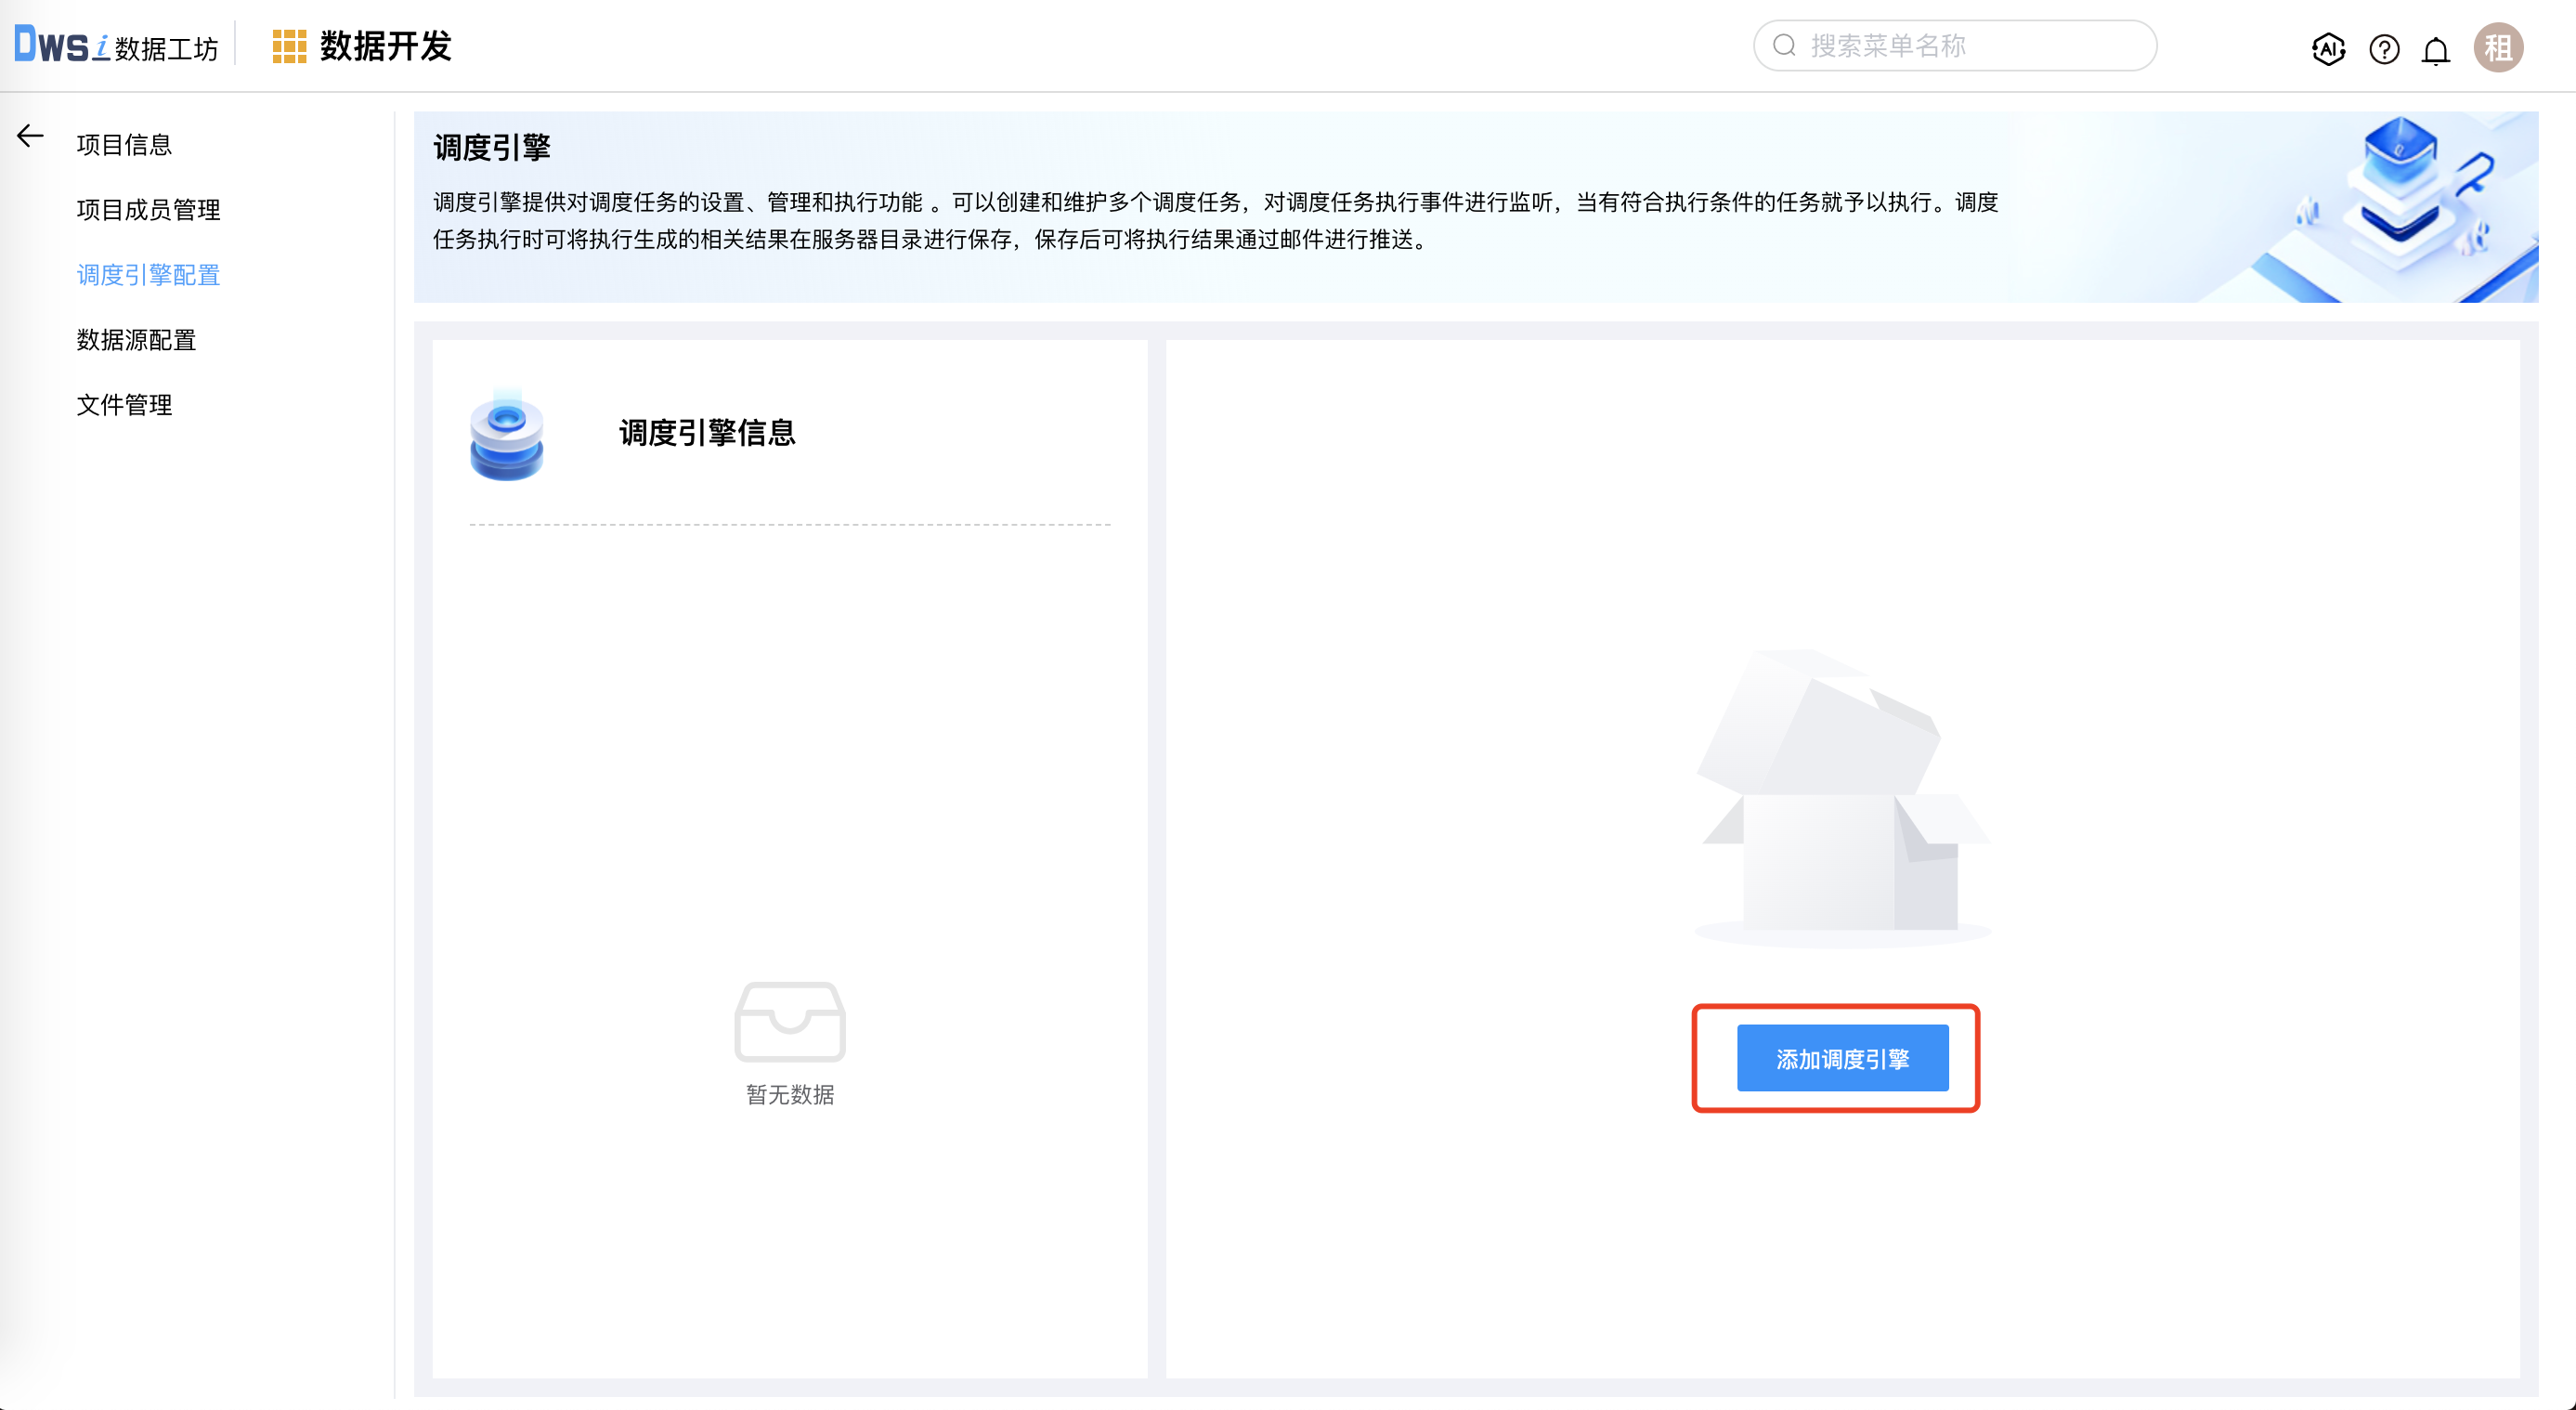Screen dimensions: 2576x1410
Task: Click the search magnifier in 搜索菜单名称 field
Action: click(1784, 45)
